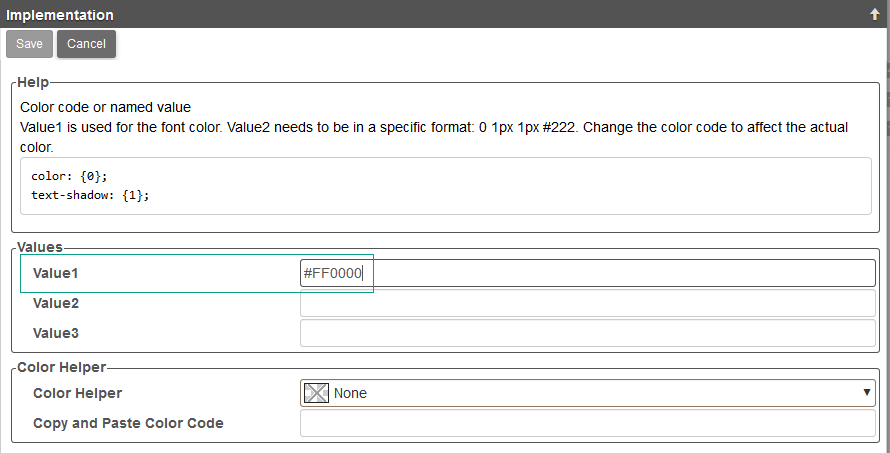Expand the Color Helper dropdown arrow

click(866, 392)
